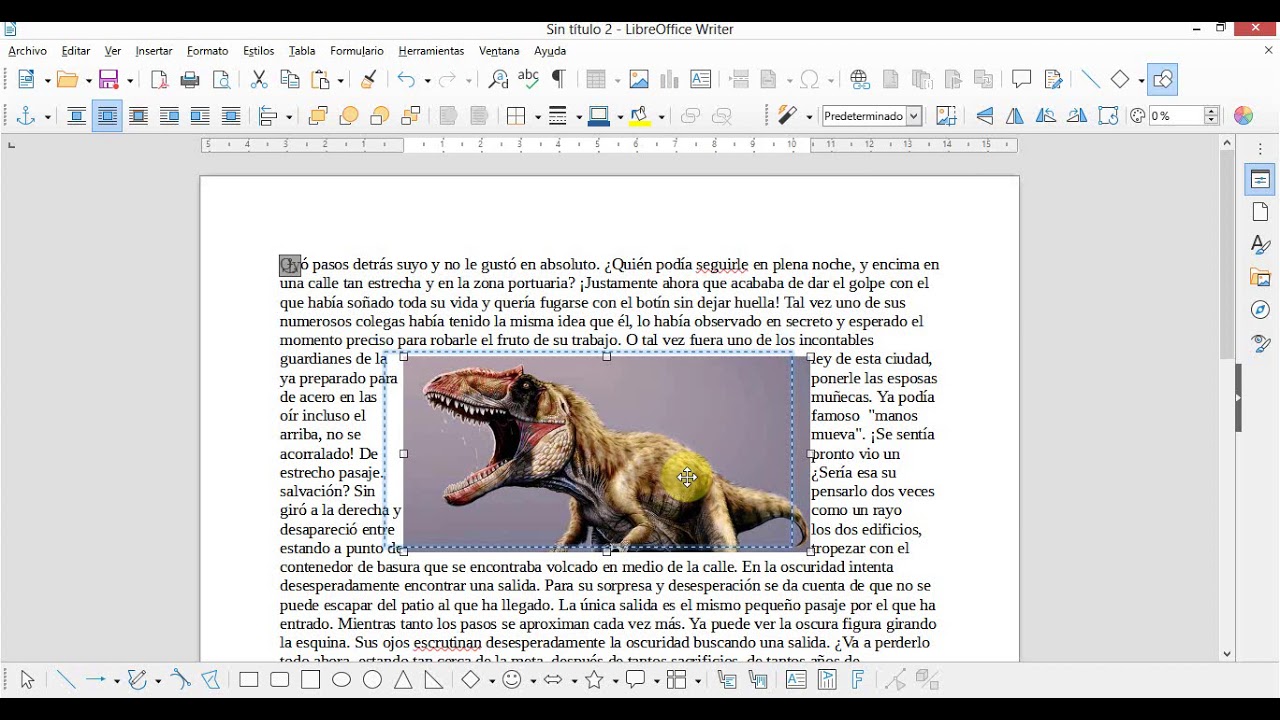
Task: Toggle print preview
Action: tap(221, 80)
